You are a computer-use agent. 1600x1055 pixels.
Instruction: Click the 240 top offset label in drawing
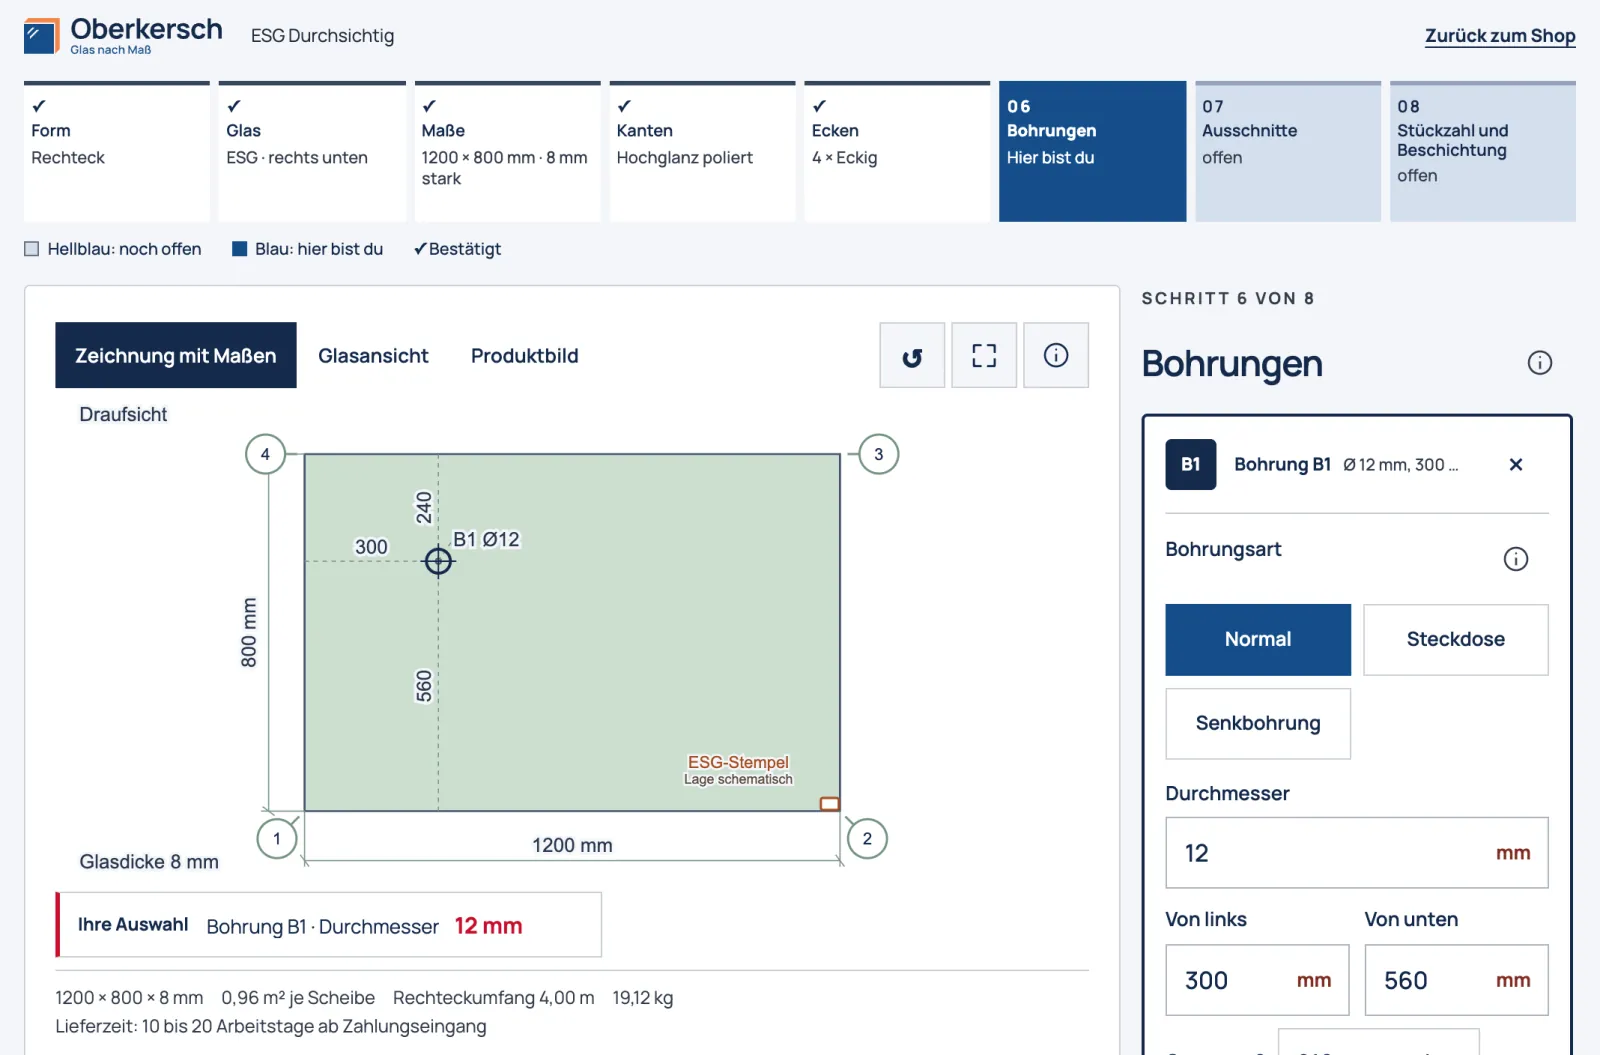coord(424,507)
